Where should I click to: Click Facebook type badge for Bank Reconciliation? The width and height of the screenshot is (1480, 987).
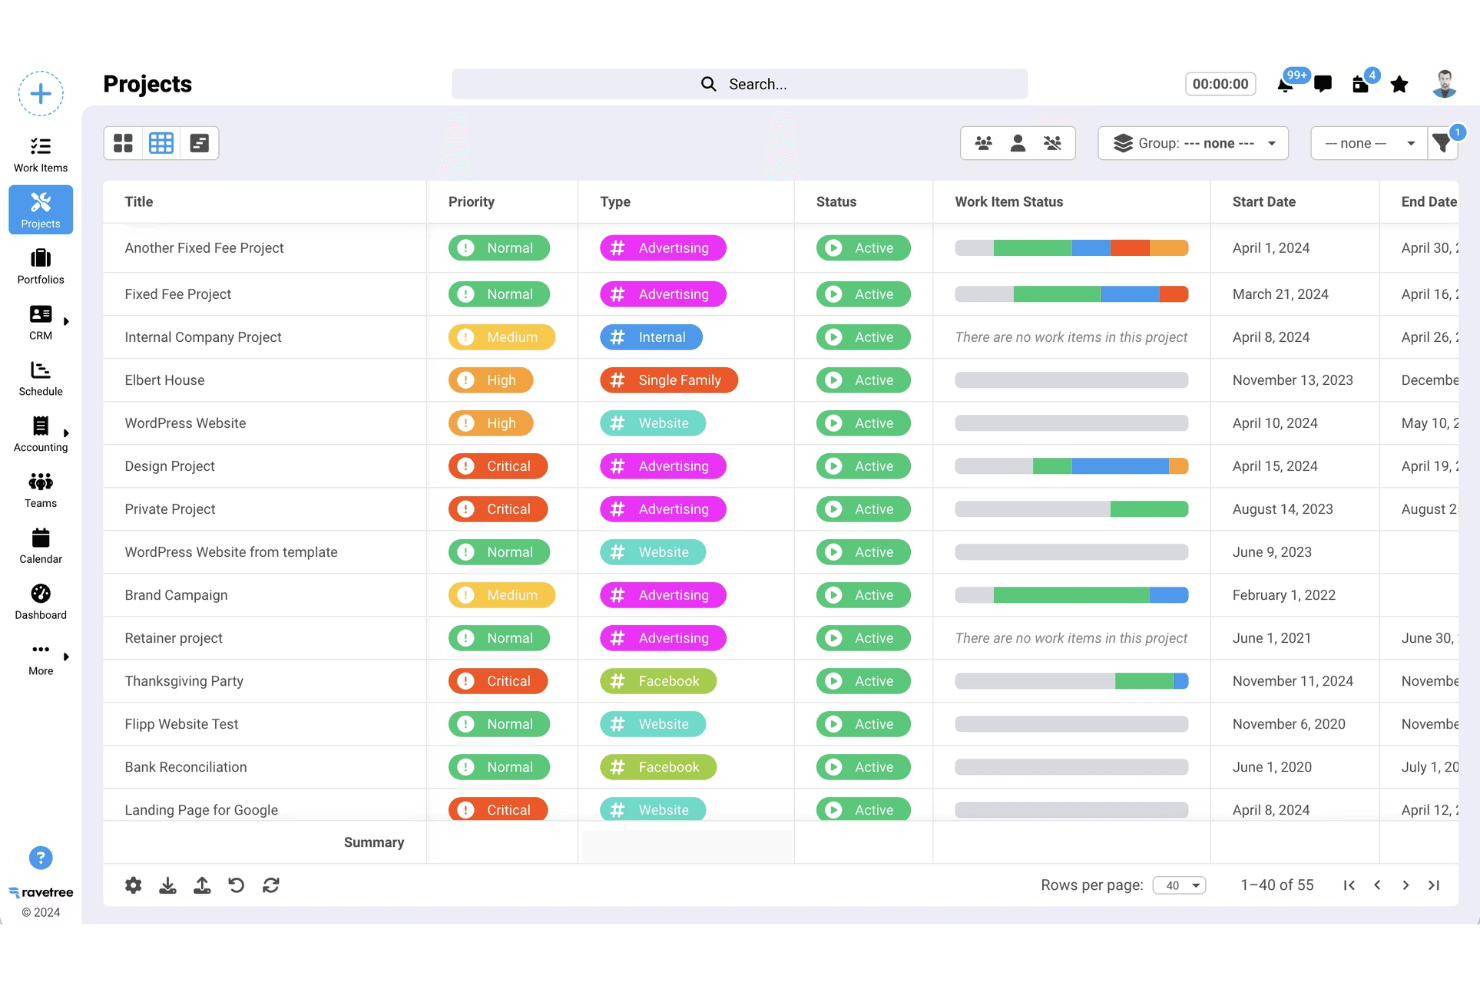tap(658, 767)
